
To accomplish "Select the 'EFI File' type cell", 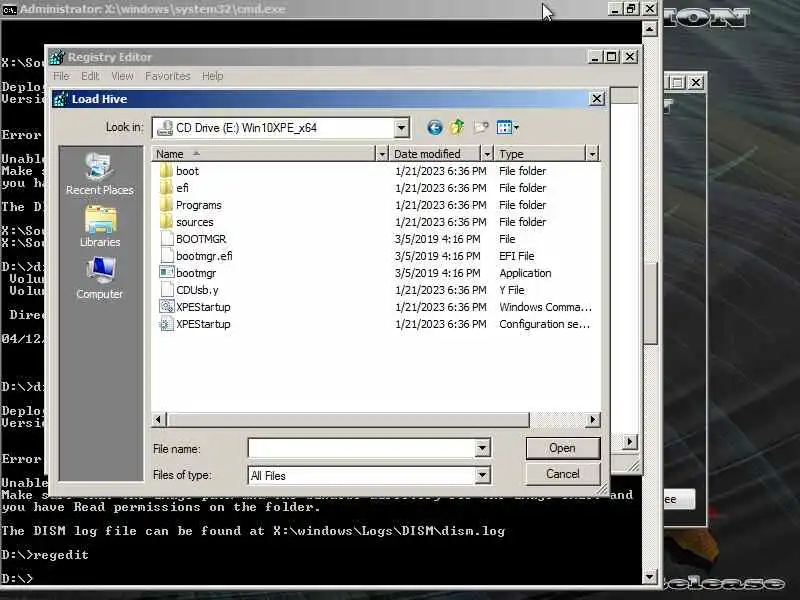I will [516, 256].
